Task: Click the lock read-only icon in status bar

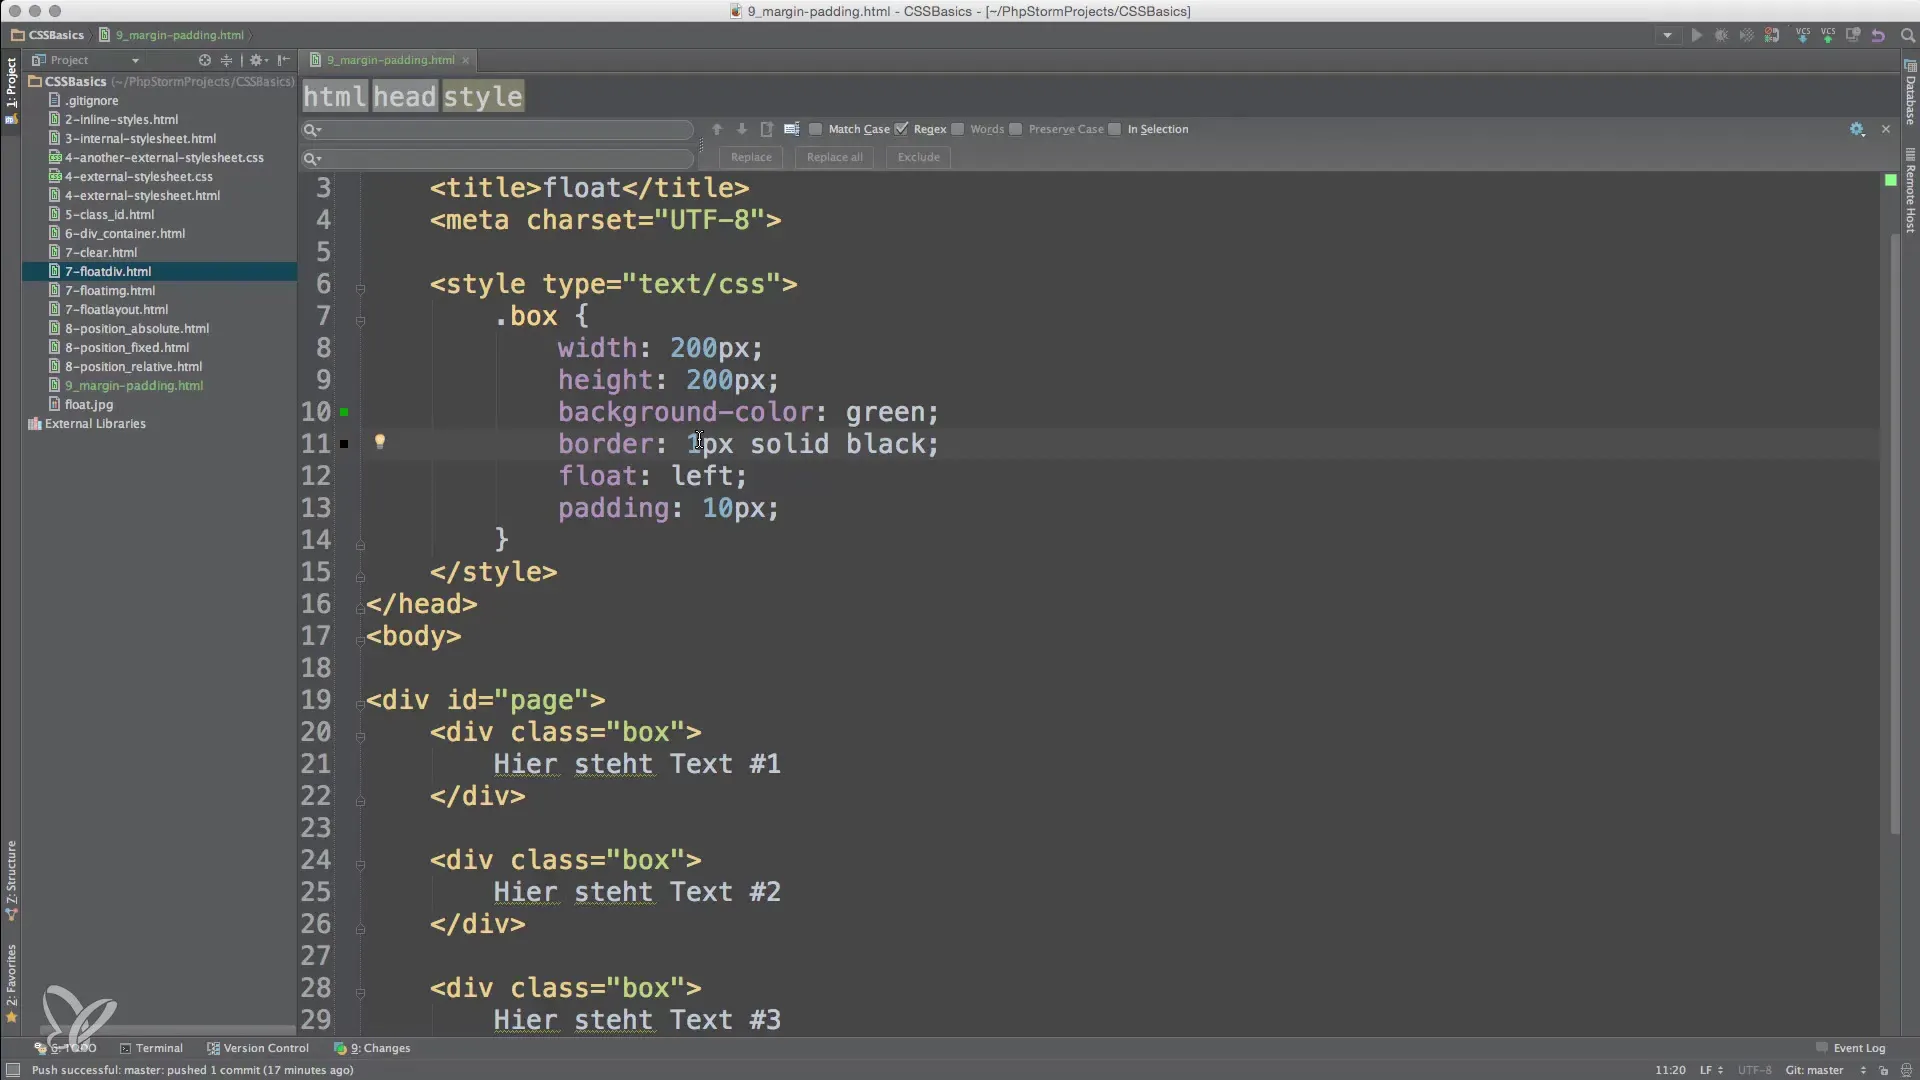Action: point(1884,1070)
